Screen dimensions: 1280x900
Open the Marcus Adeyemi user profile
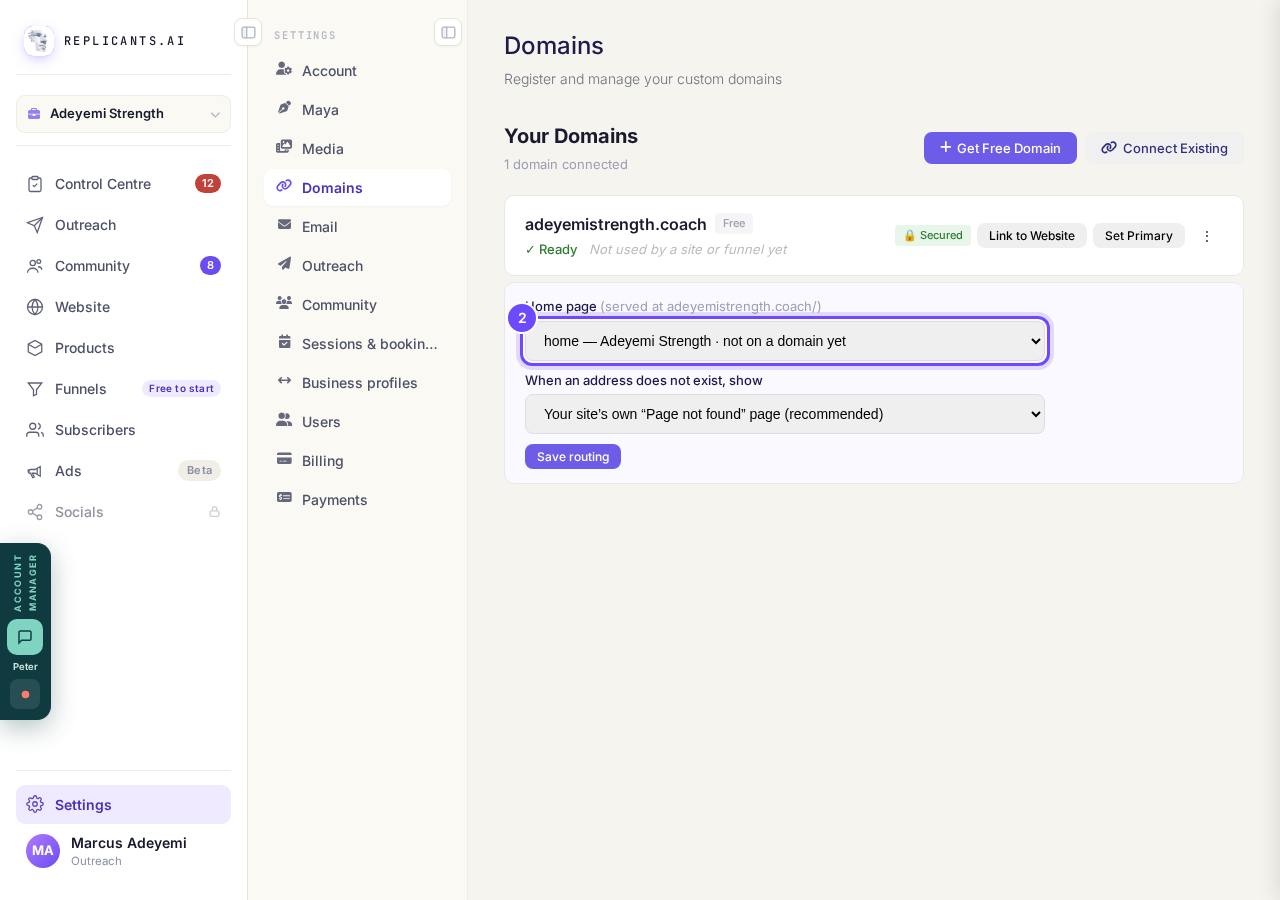(123, 851)
